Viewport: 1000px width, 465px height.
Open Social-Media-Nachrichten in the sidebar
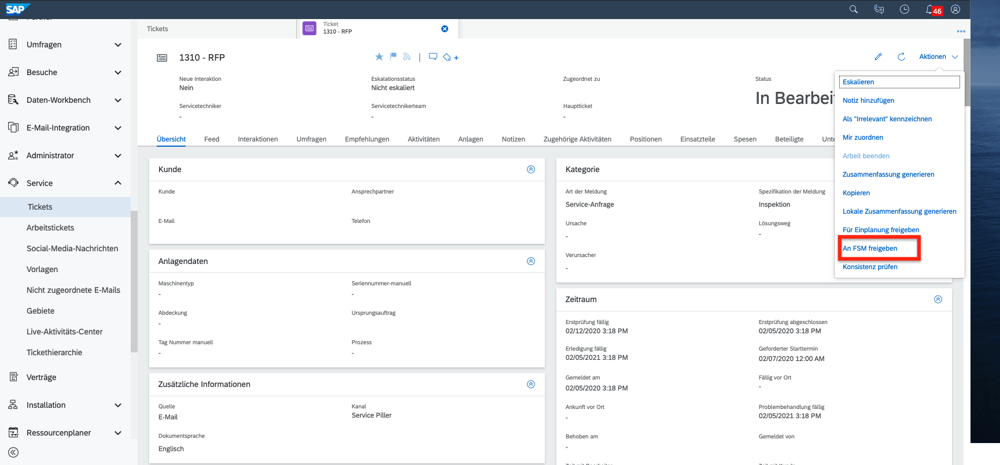72,248
